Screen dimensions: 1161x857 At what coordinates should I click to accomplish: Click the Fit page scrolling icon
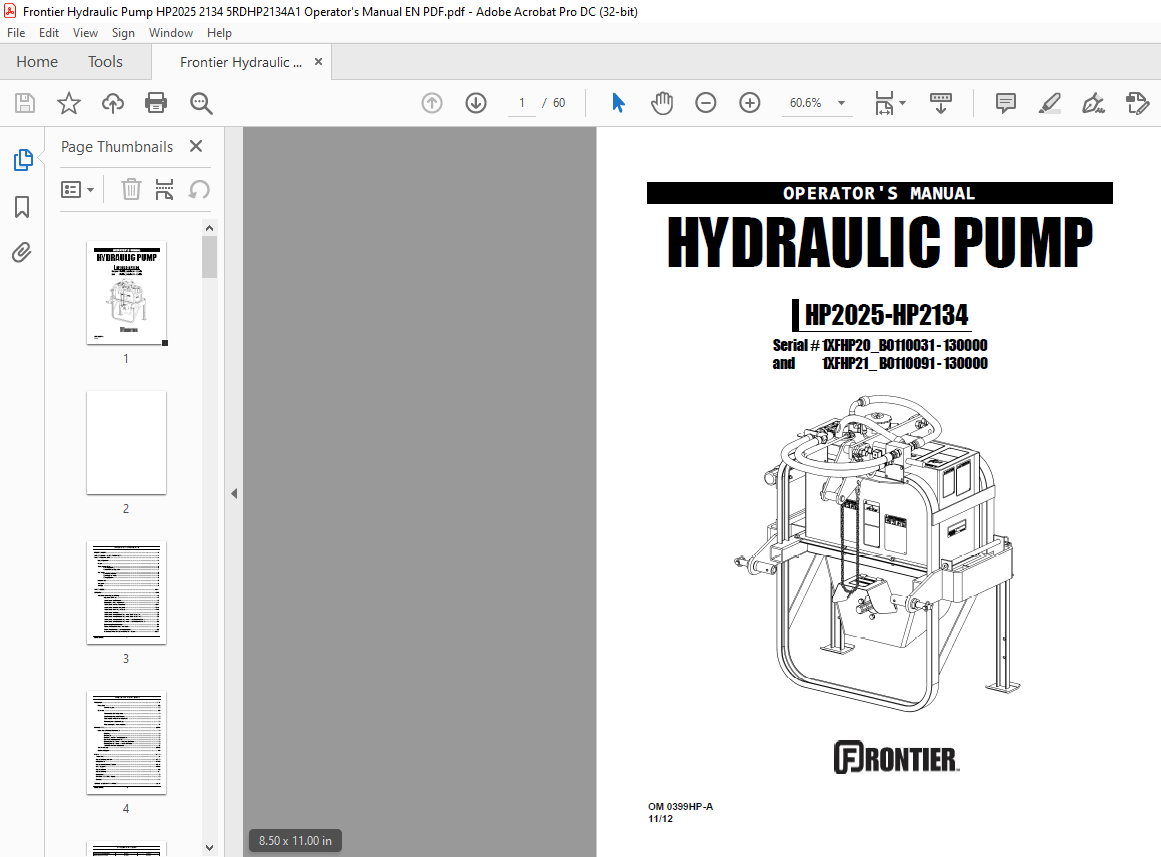tap(884, 103)
